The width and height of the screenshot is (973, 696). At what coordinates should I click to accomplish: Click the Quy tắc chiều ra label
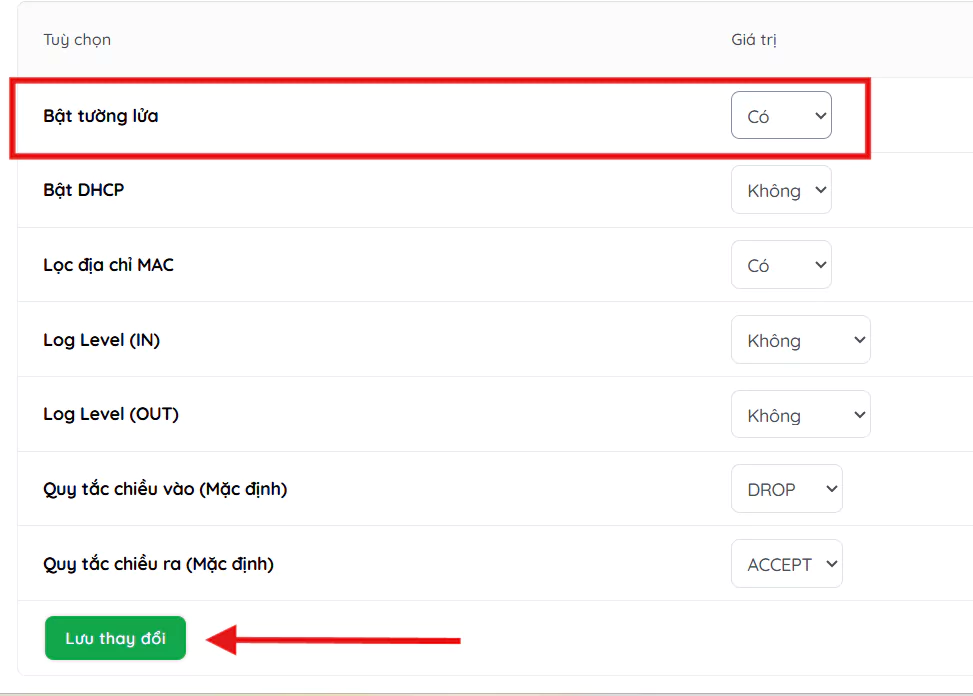coord(158,564)
